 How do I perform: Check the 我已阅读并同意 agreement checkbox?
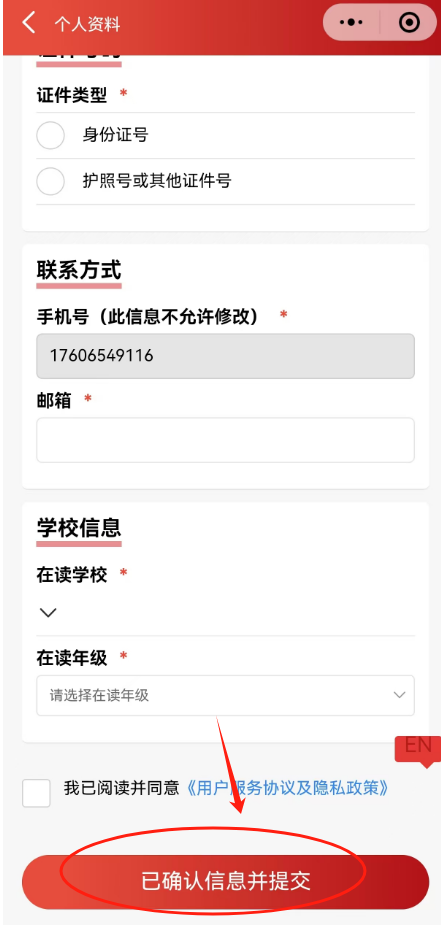click(37, 793)
